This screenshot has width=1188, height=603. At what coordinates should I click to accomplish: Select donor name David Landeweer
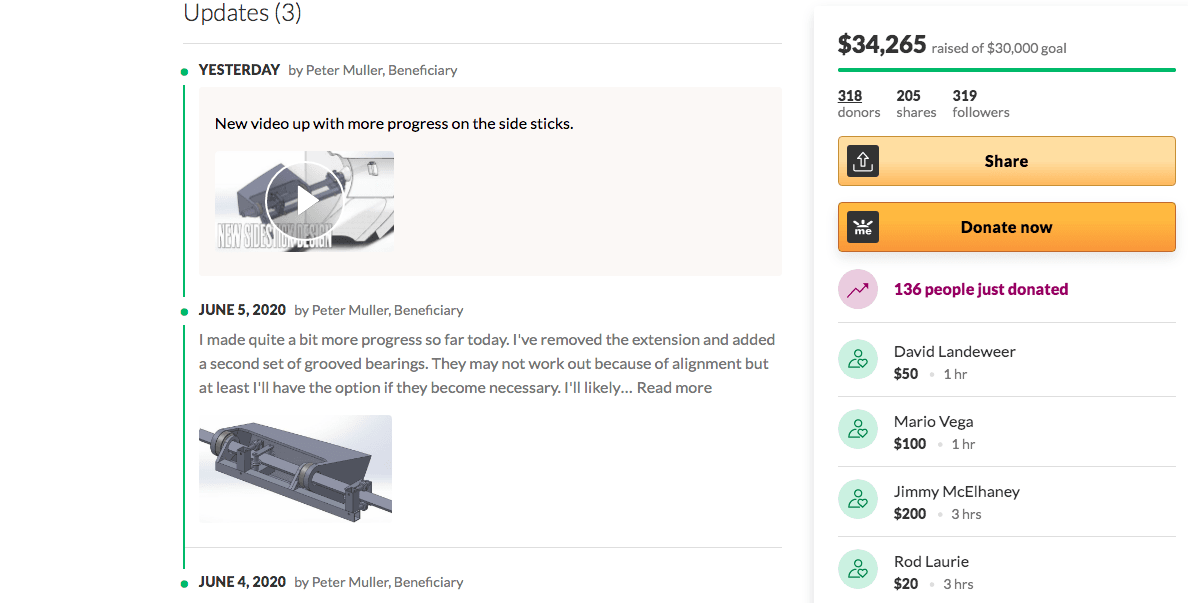954,352
